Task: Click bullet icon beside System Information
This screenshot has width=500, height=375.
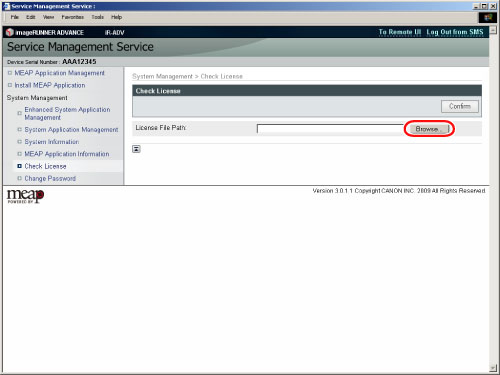Action: point(19,142)
